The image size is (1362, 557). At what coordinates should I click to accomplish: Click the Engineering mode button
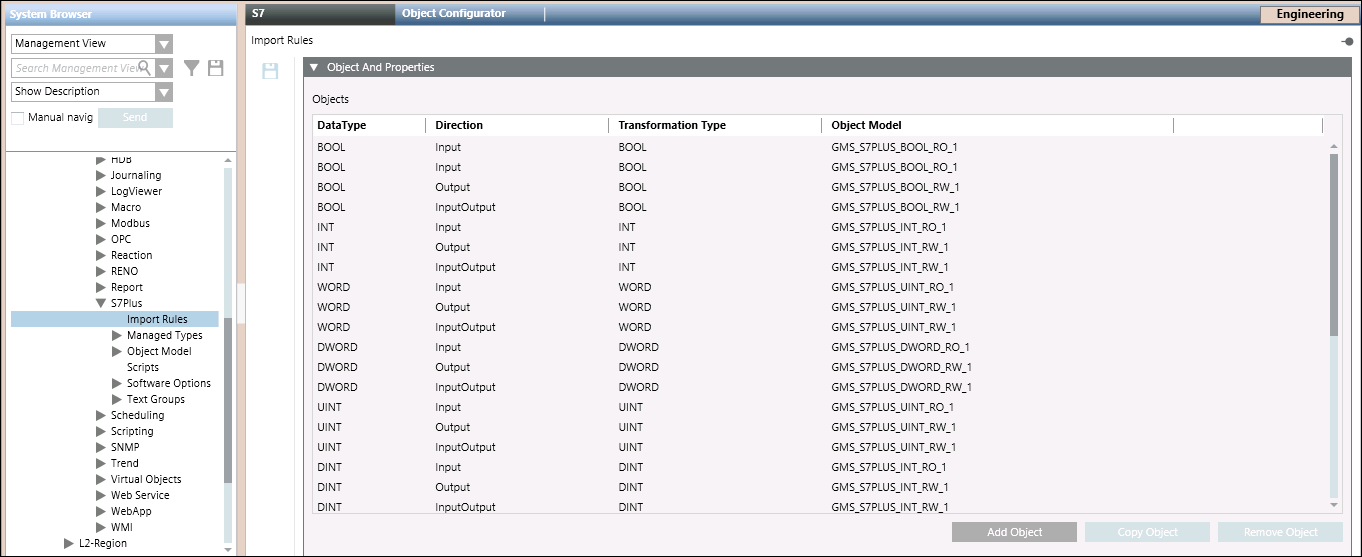(1309, 14)
